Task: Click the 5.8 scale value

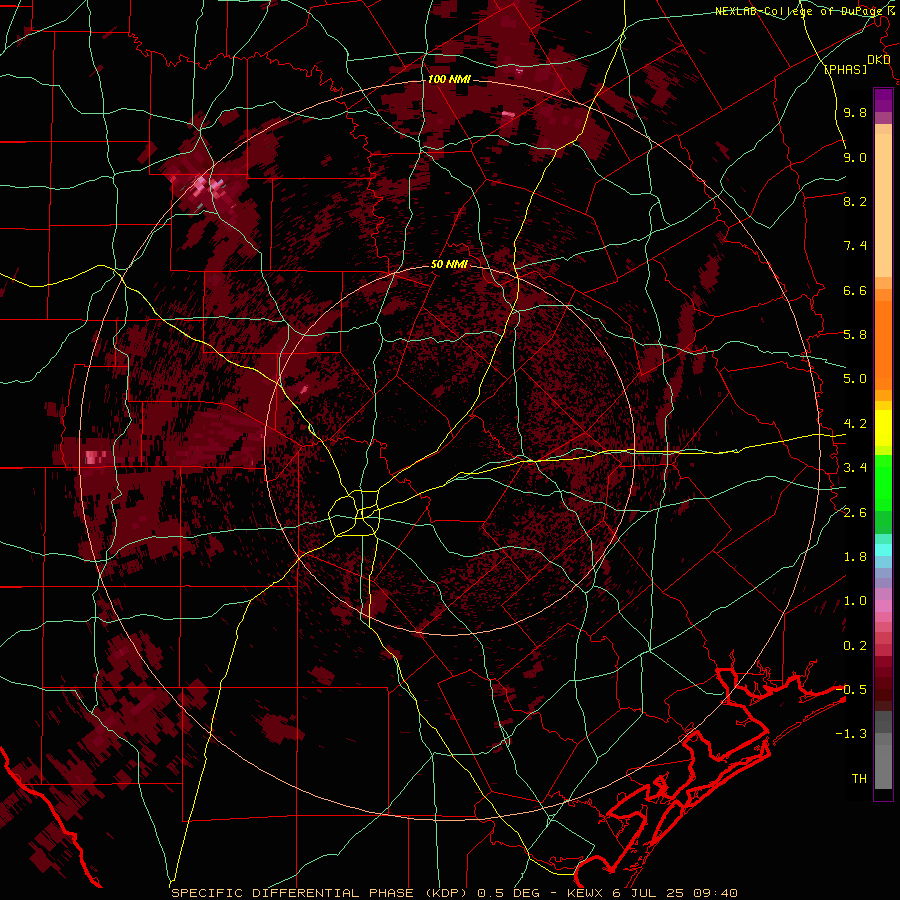Action: tap(855, 335)
